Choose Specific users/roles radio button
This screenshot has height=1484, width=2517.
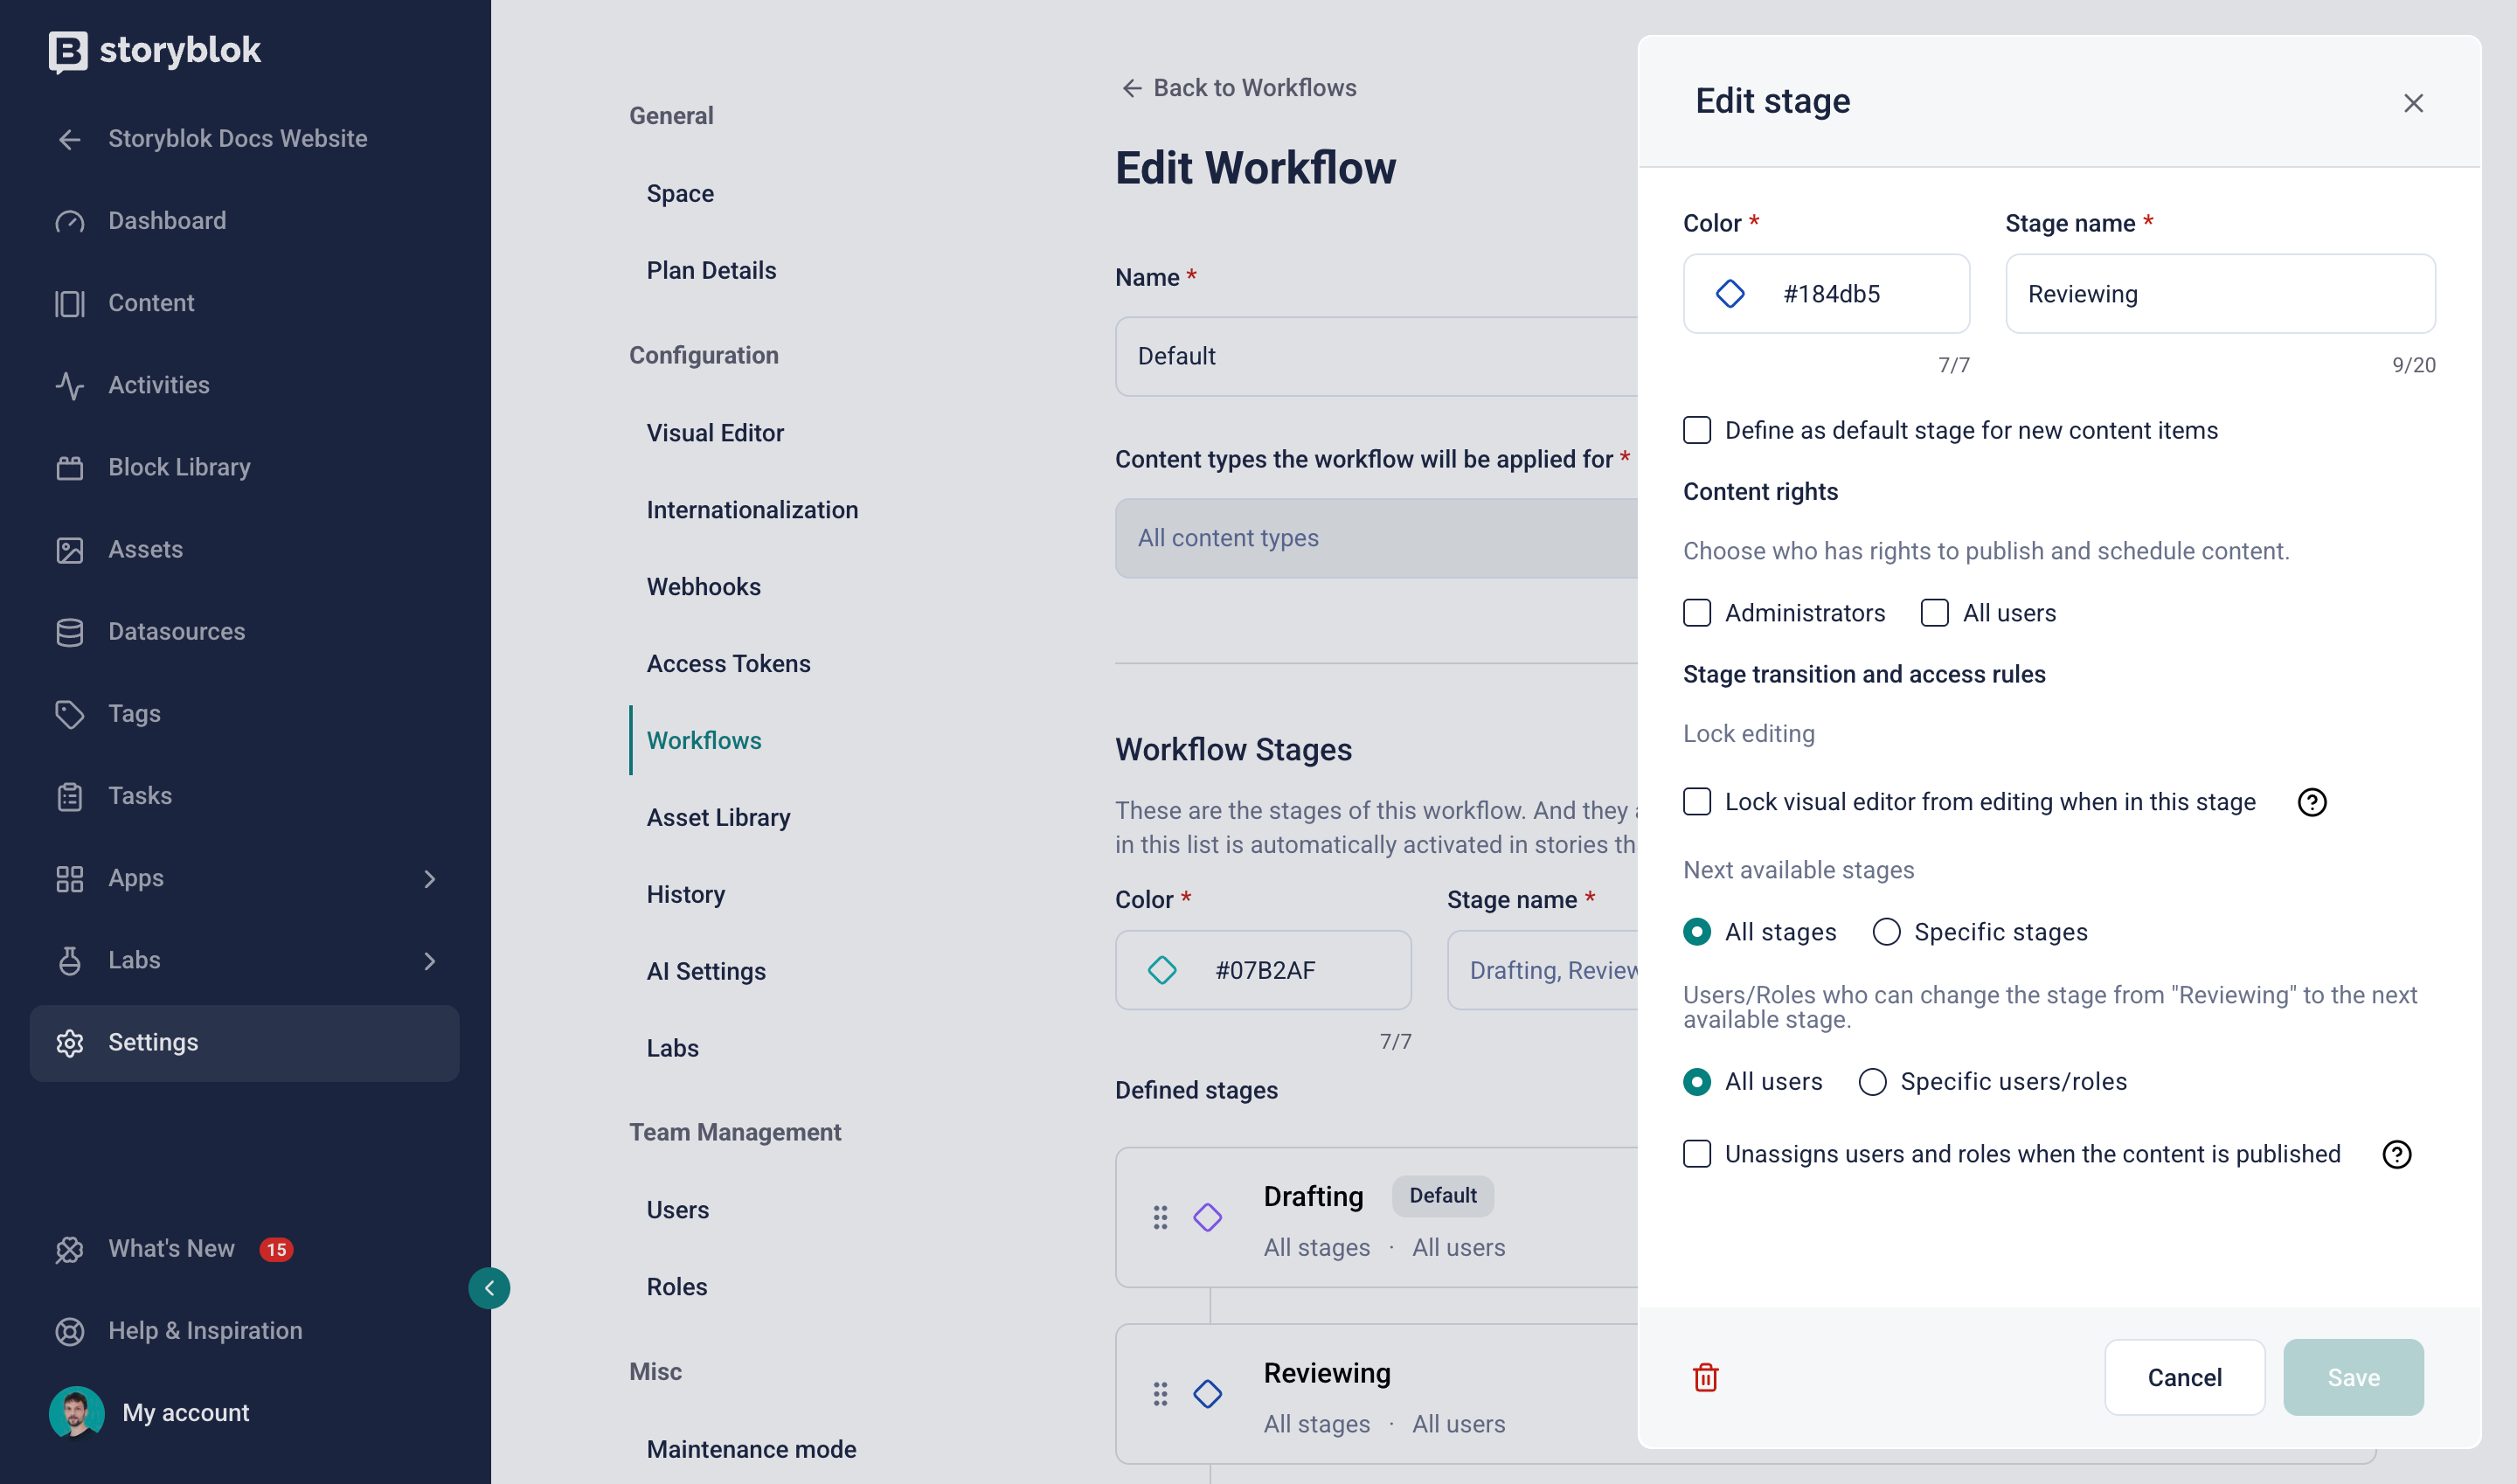pos(1872,1081)
